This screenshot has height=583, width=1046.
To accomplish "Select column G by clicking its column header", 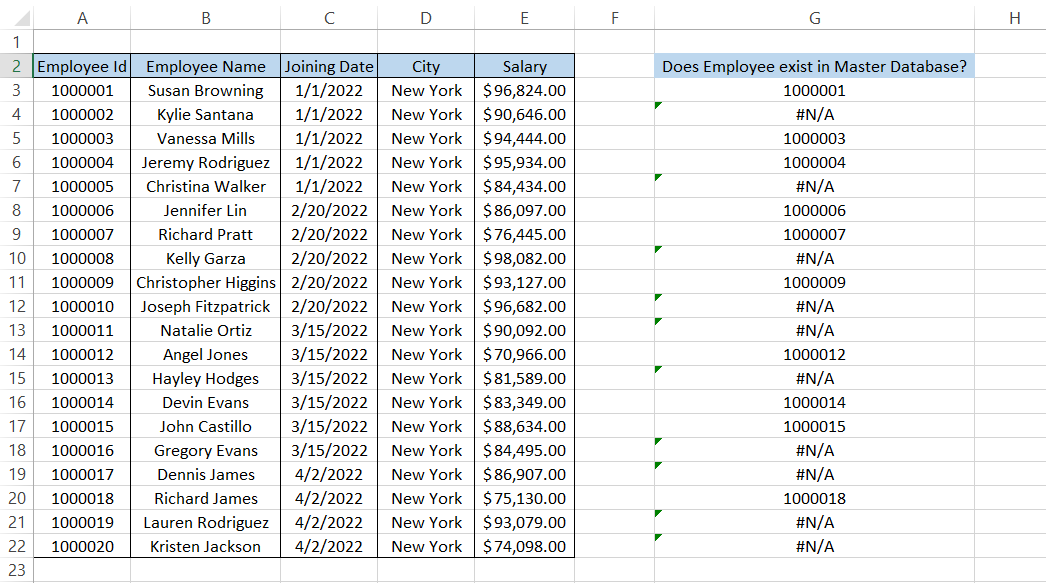I will pyautogui.click(x=814, y=17).
